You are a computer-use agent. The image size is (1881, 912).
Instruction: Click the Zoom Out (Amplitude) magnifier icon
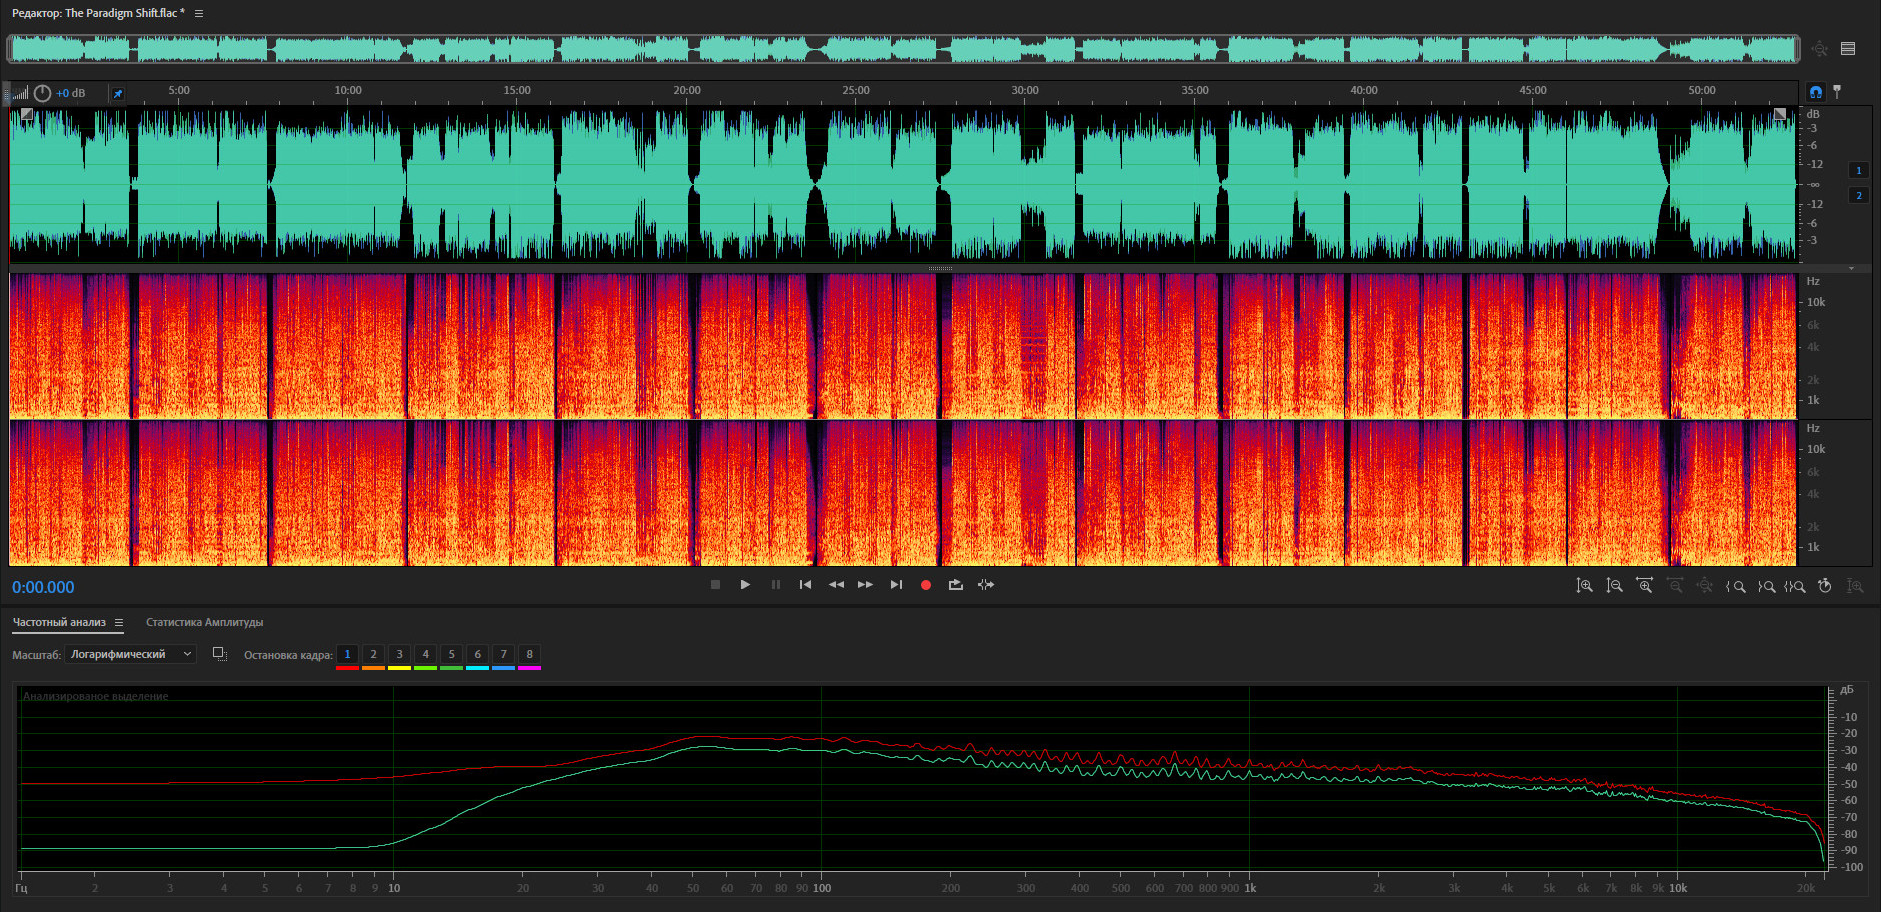[1614, 586]
